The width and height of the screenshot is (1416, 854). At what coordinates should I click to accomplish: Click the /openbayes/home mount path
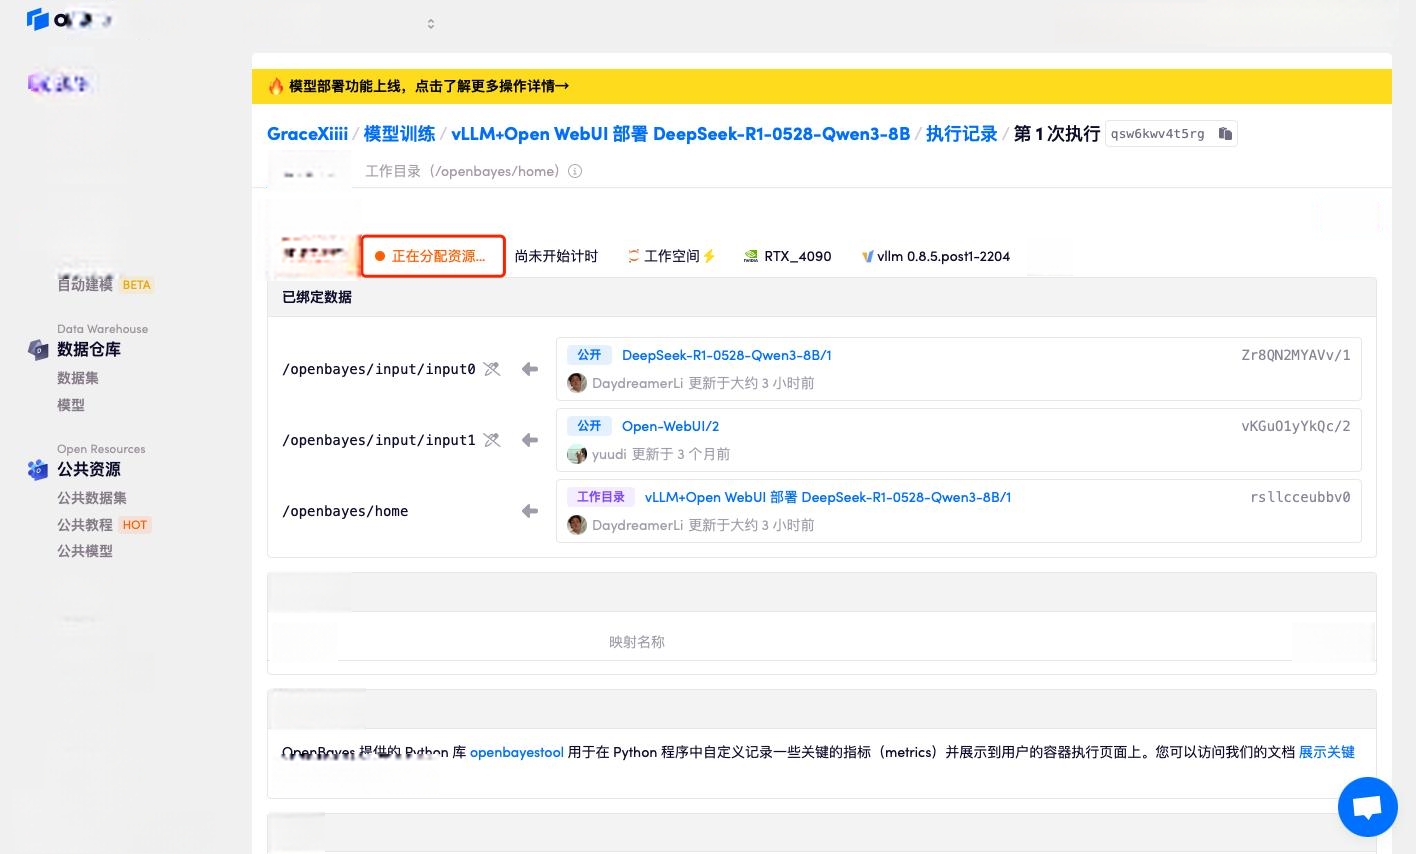(x=345, y=511)
